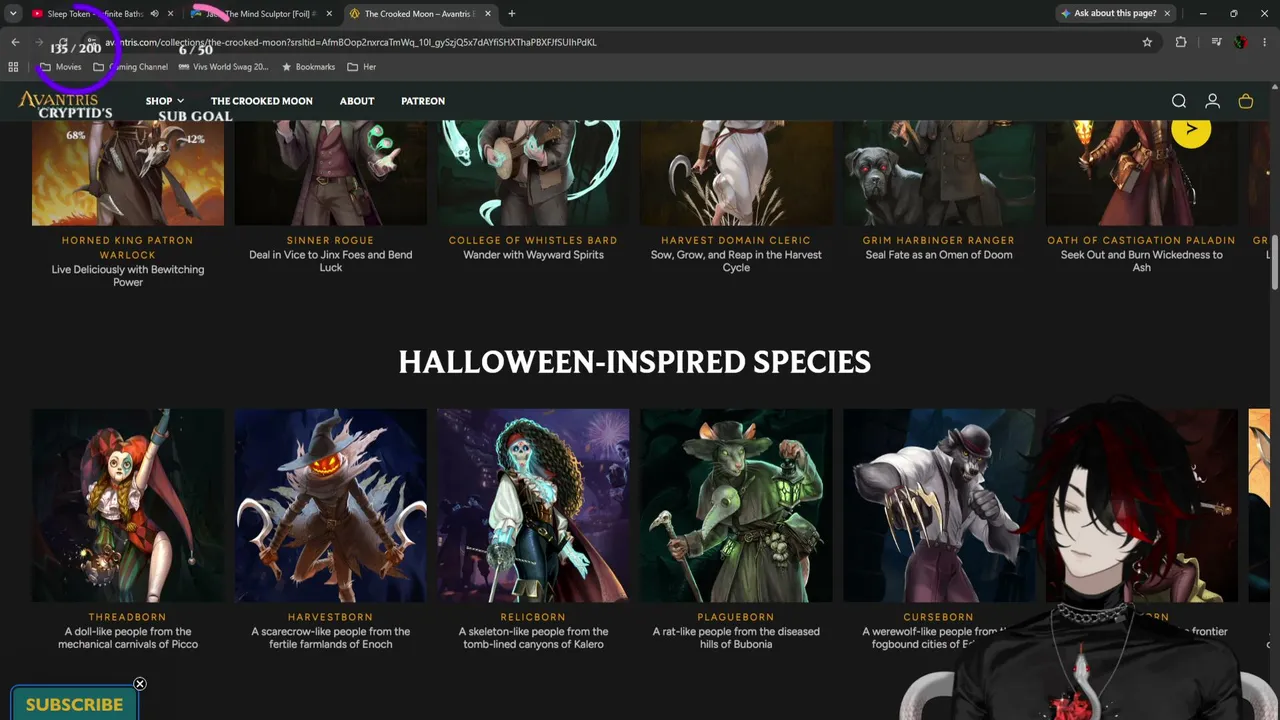
Task: Open the media controls icon in toolbar
Action: tap(1216, 42)
